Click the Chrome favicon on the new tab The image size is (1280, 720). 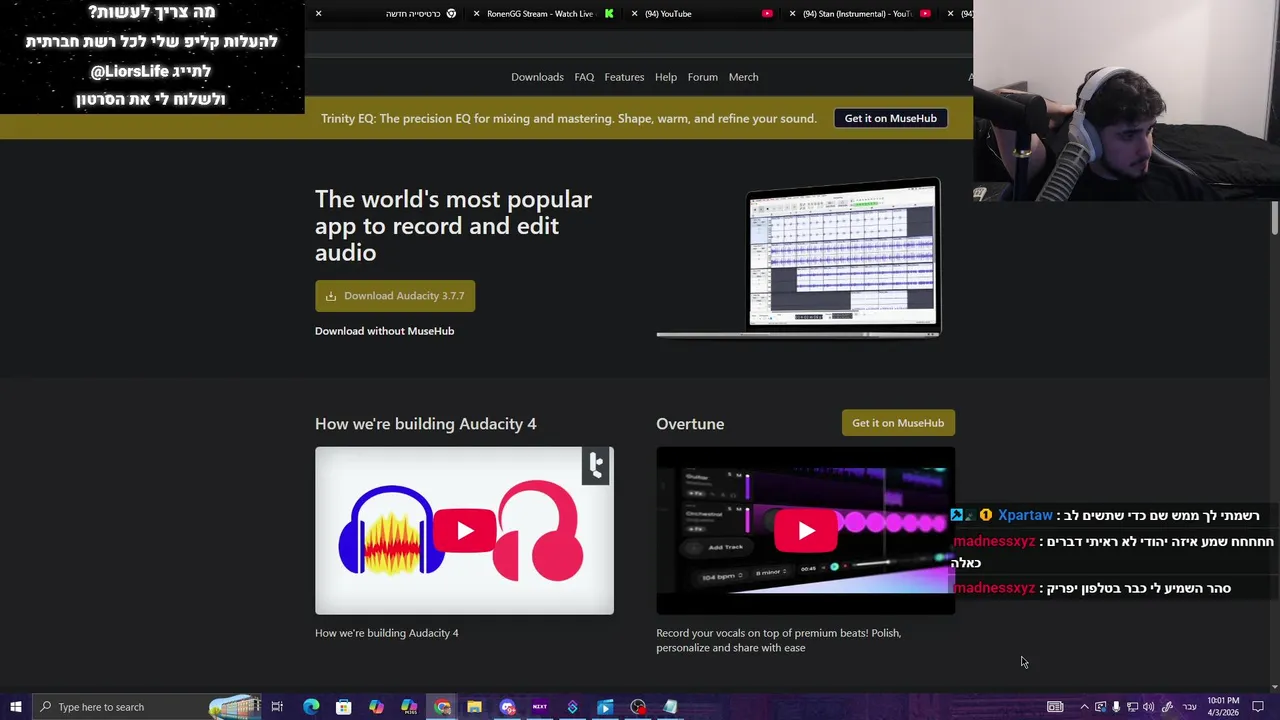[451, 14]
